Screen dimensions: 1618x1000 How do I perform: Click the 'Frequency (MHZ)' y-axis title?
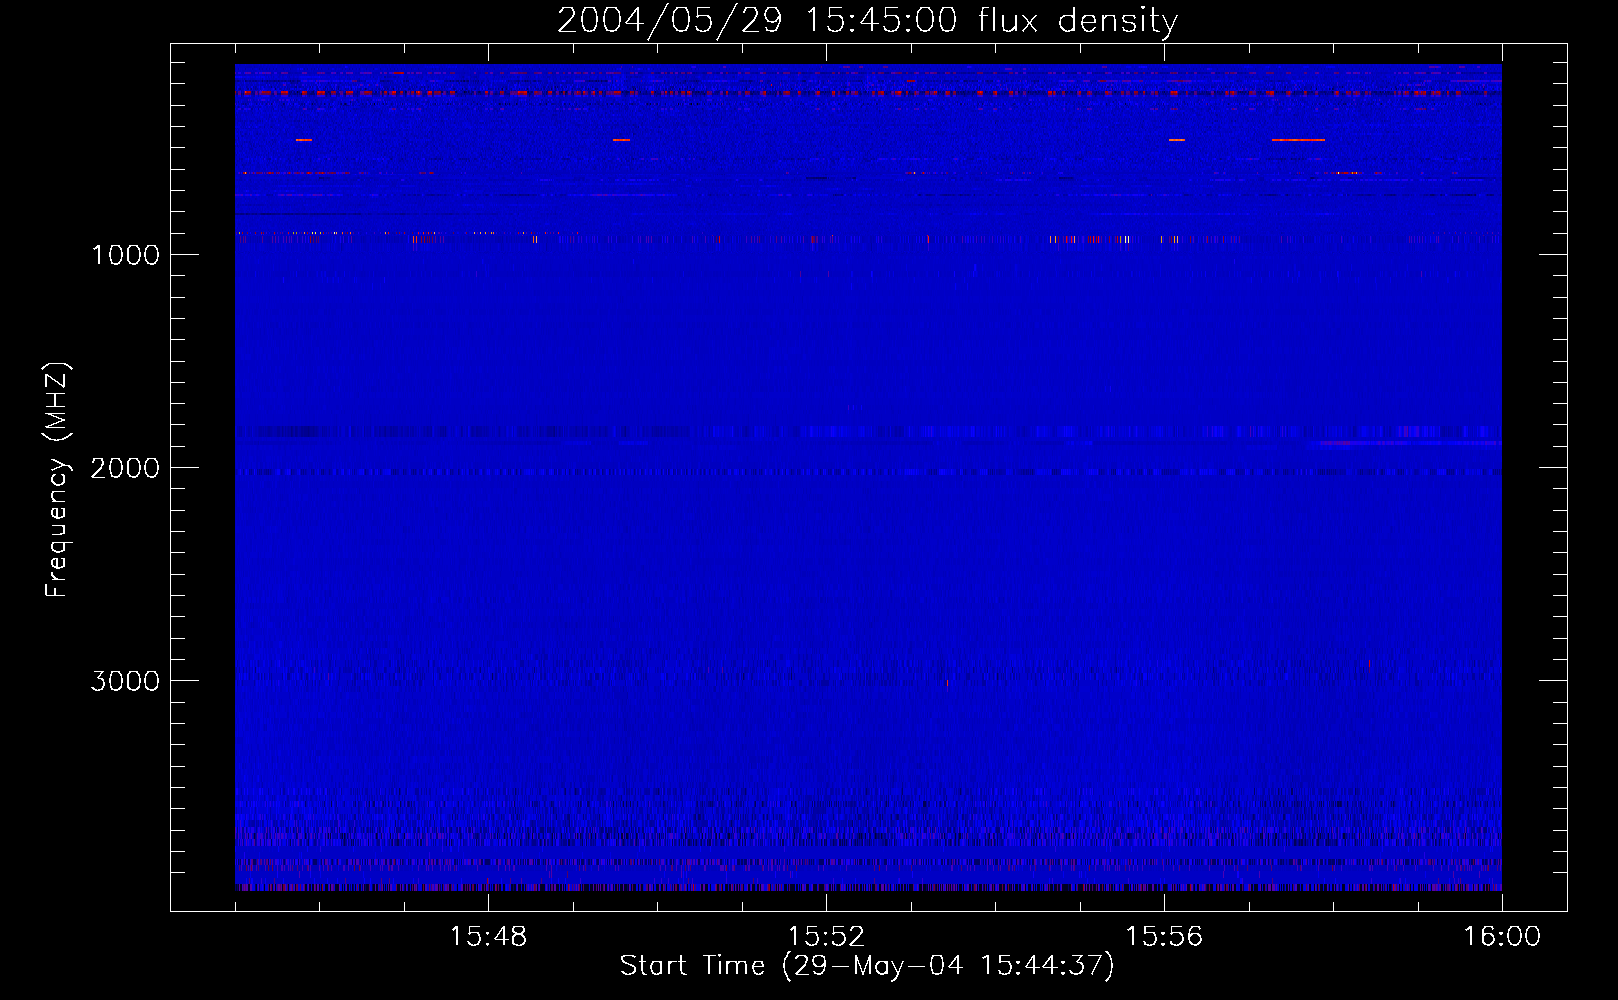58,480
